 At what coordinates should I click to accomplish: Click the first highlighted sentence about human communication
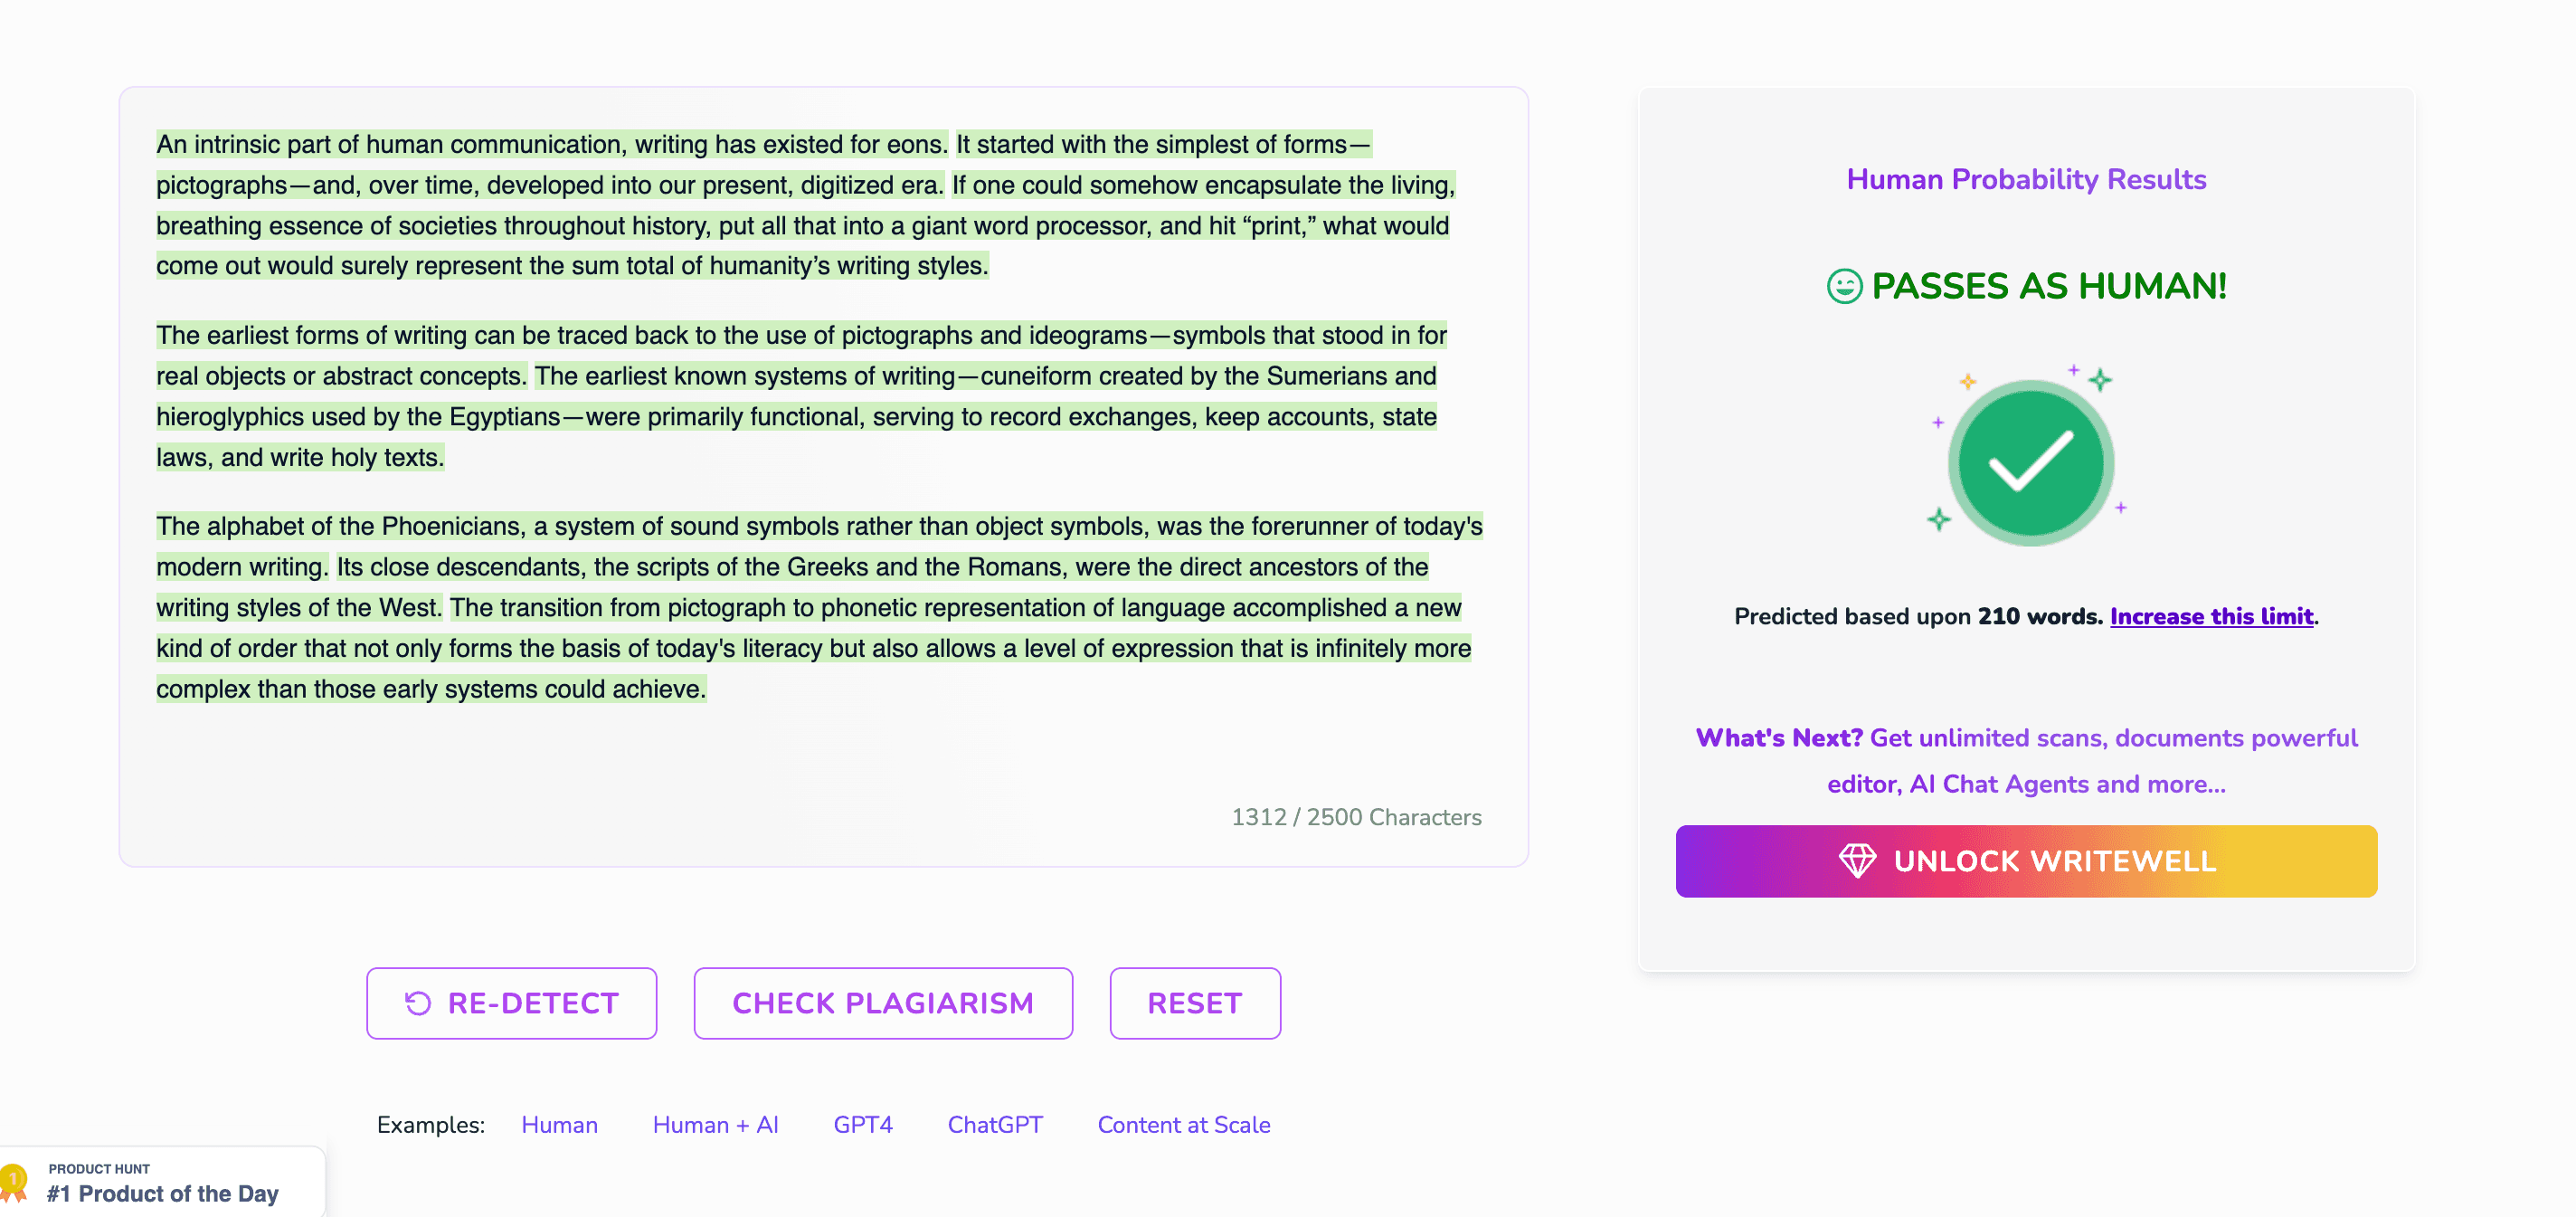pos(551,145)
